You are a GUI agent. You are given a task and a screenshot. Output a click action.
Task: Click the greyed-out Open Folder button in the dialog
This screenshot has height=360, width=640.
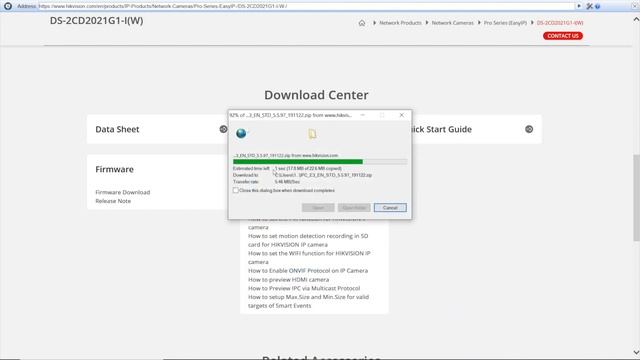[x=354, y=207]
